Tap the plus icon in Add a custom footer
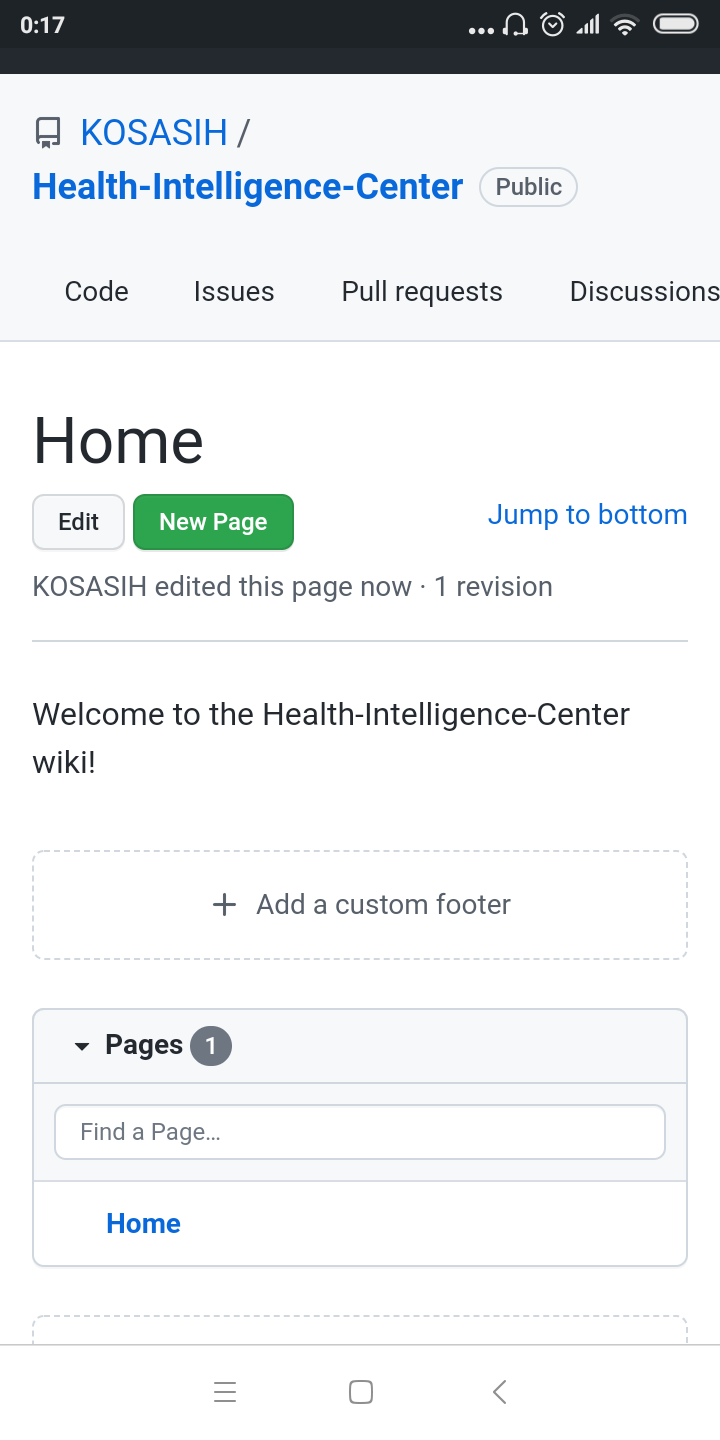720x1440 pixels. tap(225, 905)
